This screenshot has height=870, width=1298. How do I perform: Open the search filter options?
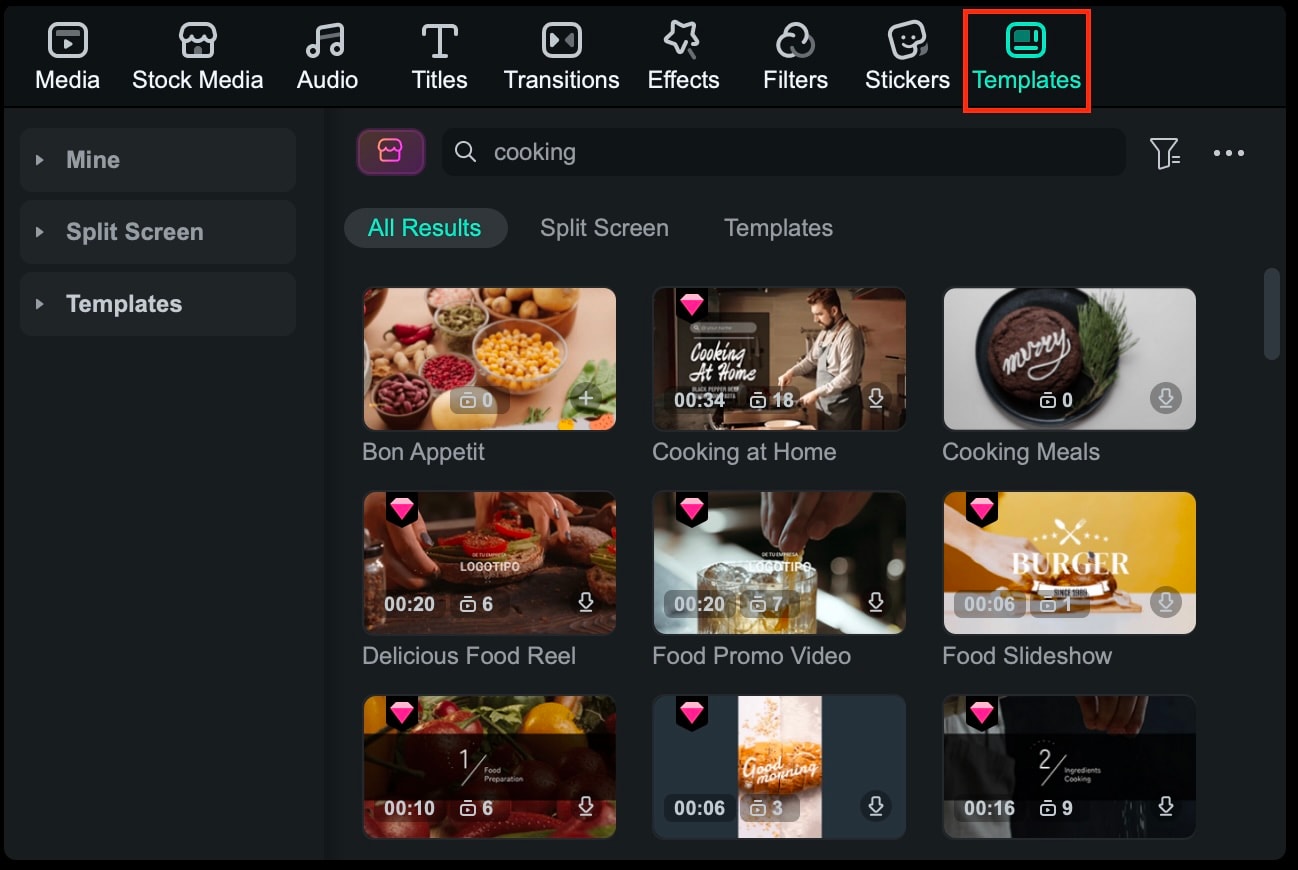pyautogui.click(x=1166, y=152)
